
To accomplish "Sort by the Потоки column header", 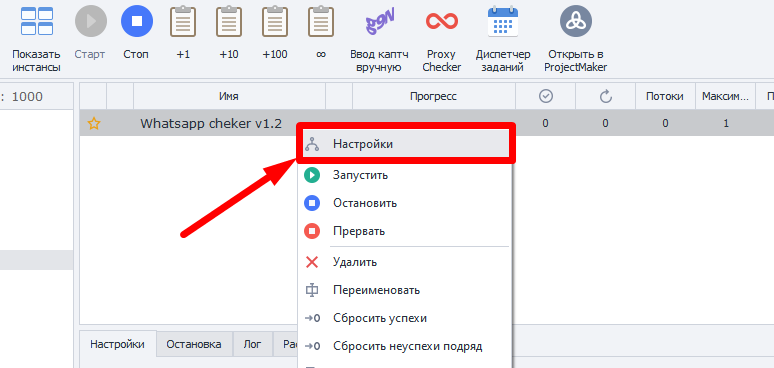I will tap(665, 96).
